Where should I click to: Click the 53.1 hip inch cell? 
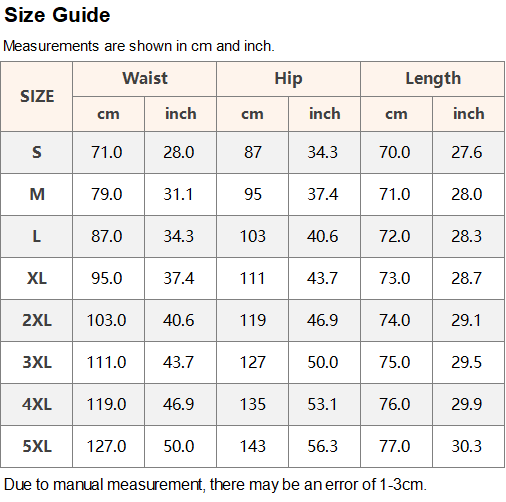pos(322,404)
